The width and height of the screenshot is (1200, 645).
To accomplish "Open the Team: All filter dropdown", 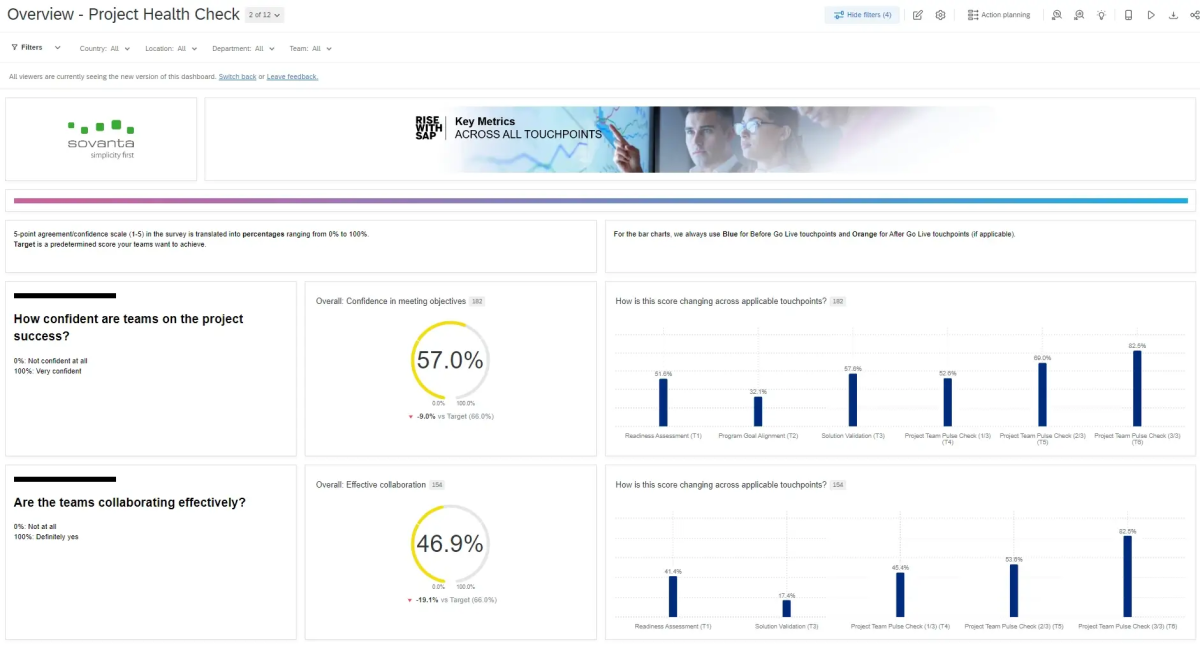I will [x=311, y=48].
